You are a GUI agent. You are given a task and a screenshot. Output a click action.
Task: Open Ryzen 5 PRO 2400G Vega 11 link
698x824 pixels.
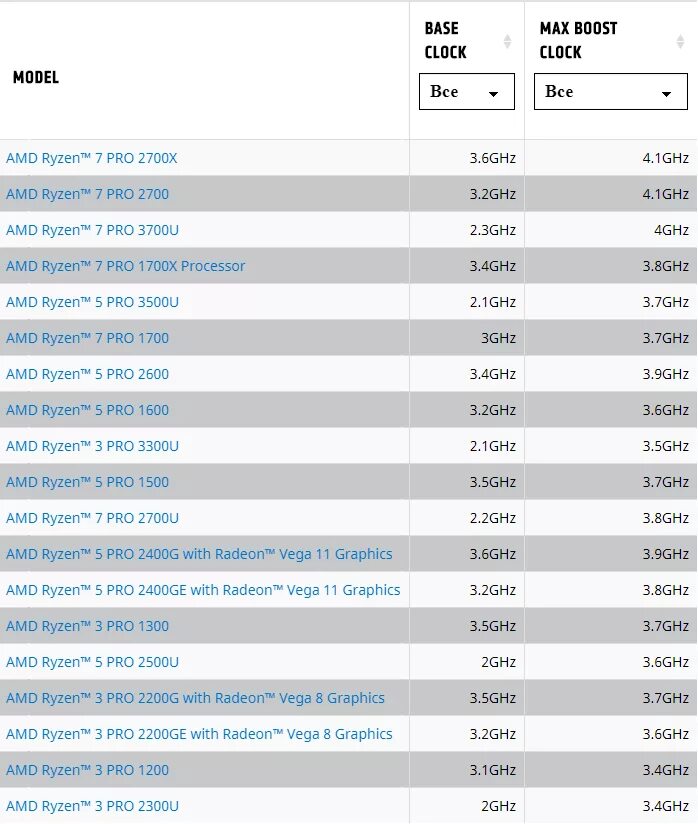(199, 554)
